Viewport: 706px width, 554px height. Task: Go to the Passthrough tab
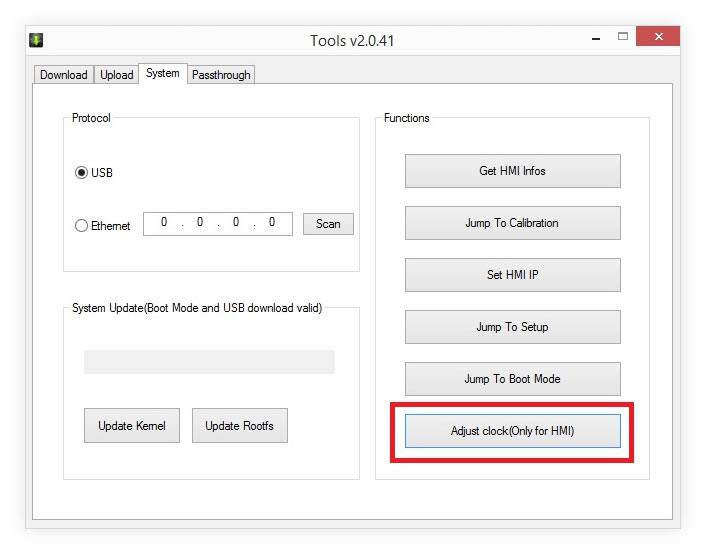(x=221, y=75)
